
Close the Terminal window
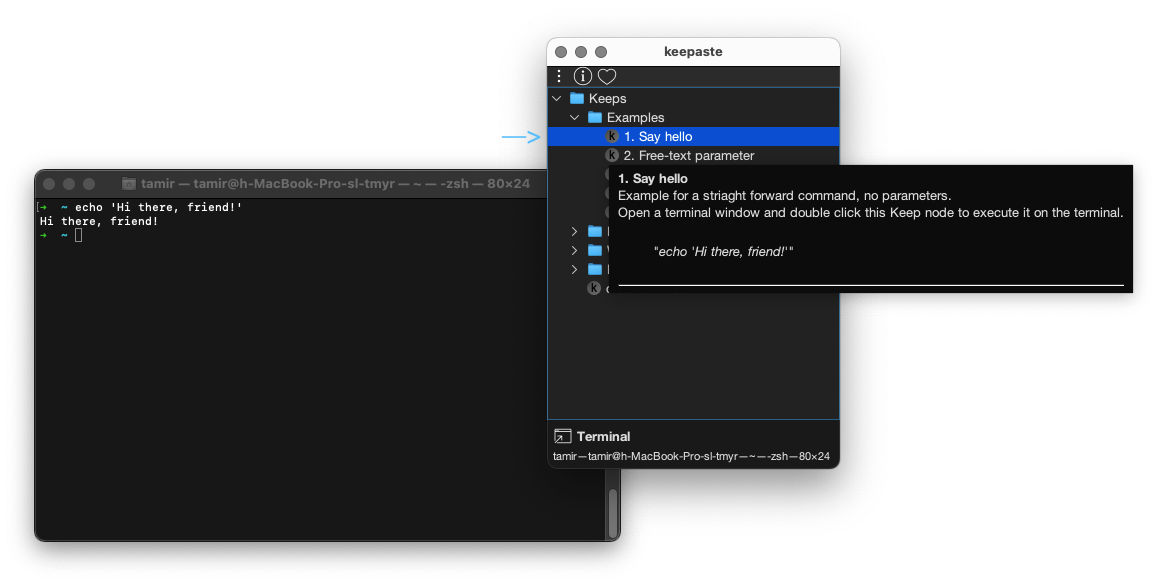tap(50, 184)
